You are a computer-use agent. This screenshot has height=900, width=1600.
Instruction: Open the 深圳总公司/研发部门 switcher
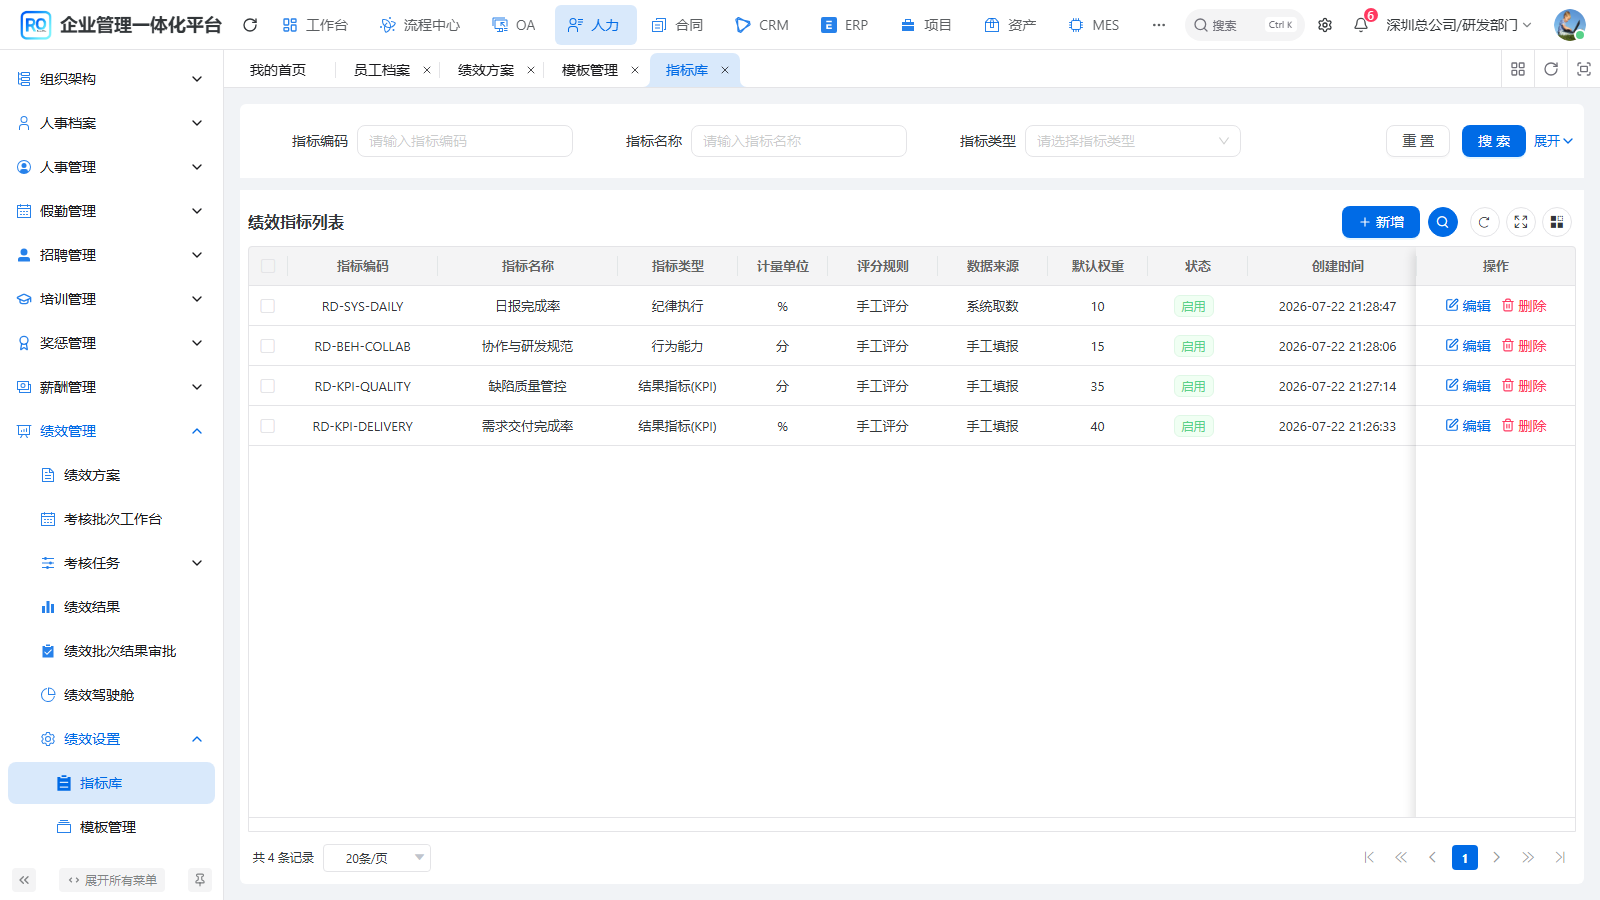tap(1459, 25)
